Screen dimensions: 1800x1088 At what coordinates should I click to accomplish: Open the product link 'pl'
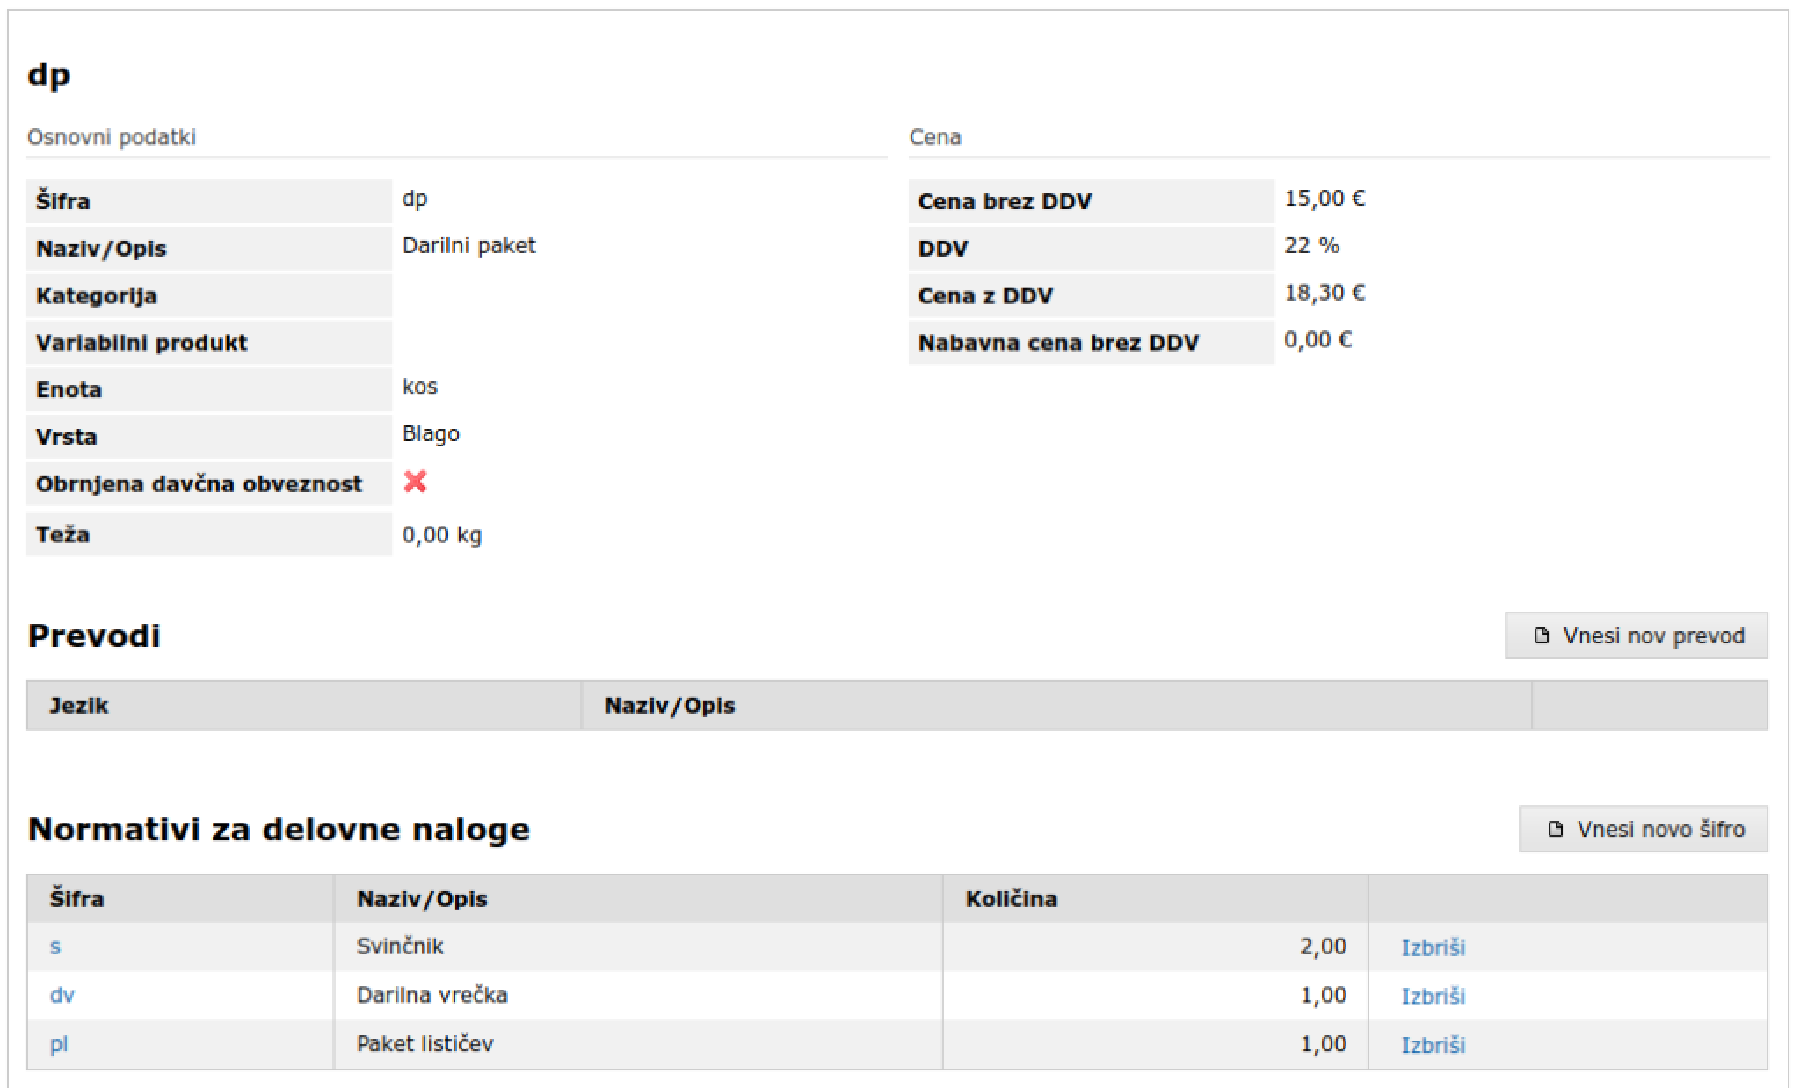59,1044
